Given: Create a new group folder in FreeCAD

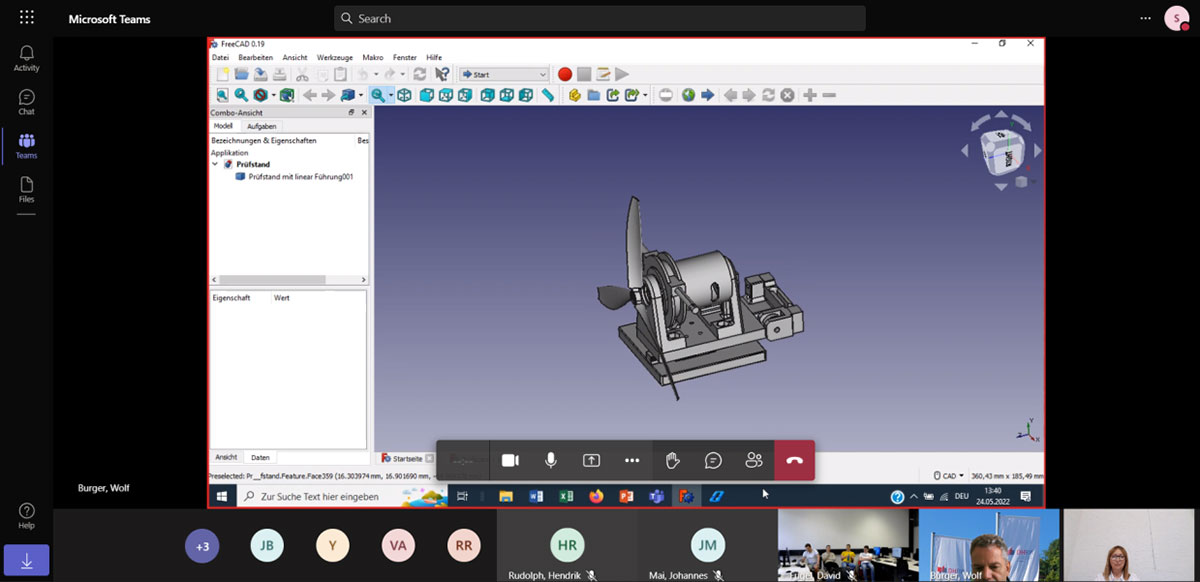Looking at the screenshot, I should pos(594,95).
